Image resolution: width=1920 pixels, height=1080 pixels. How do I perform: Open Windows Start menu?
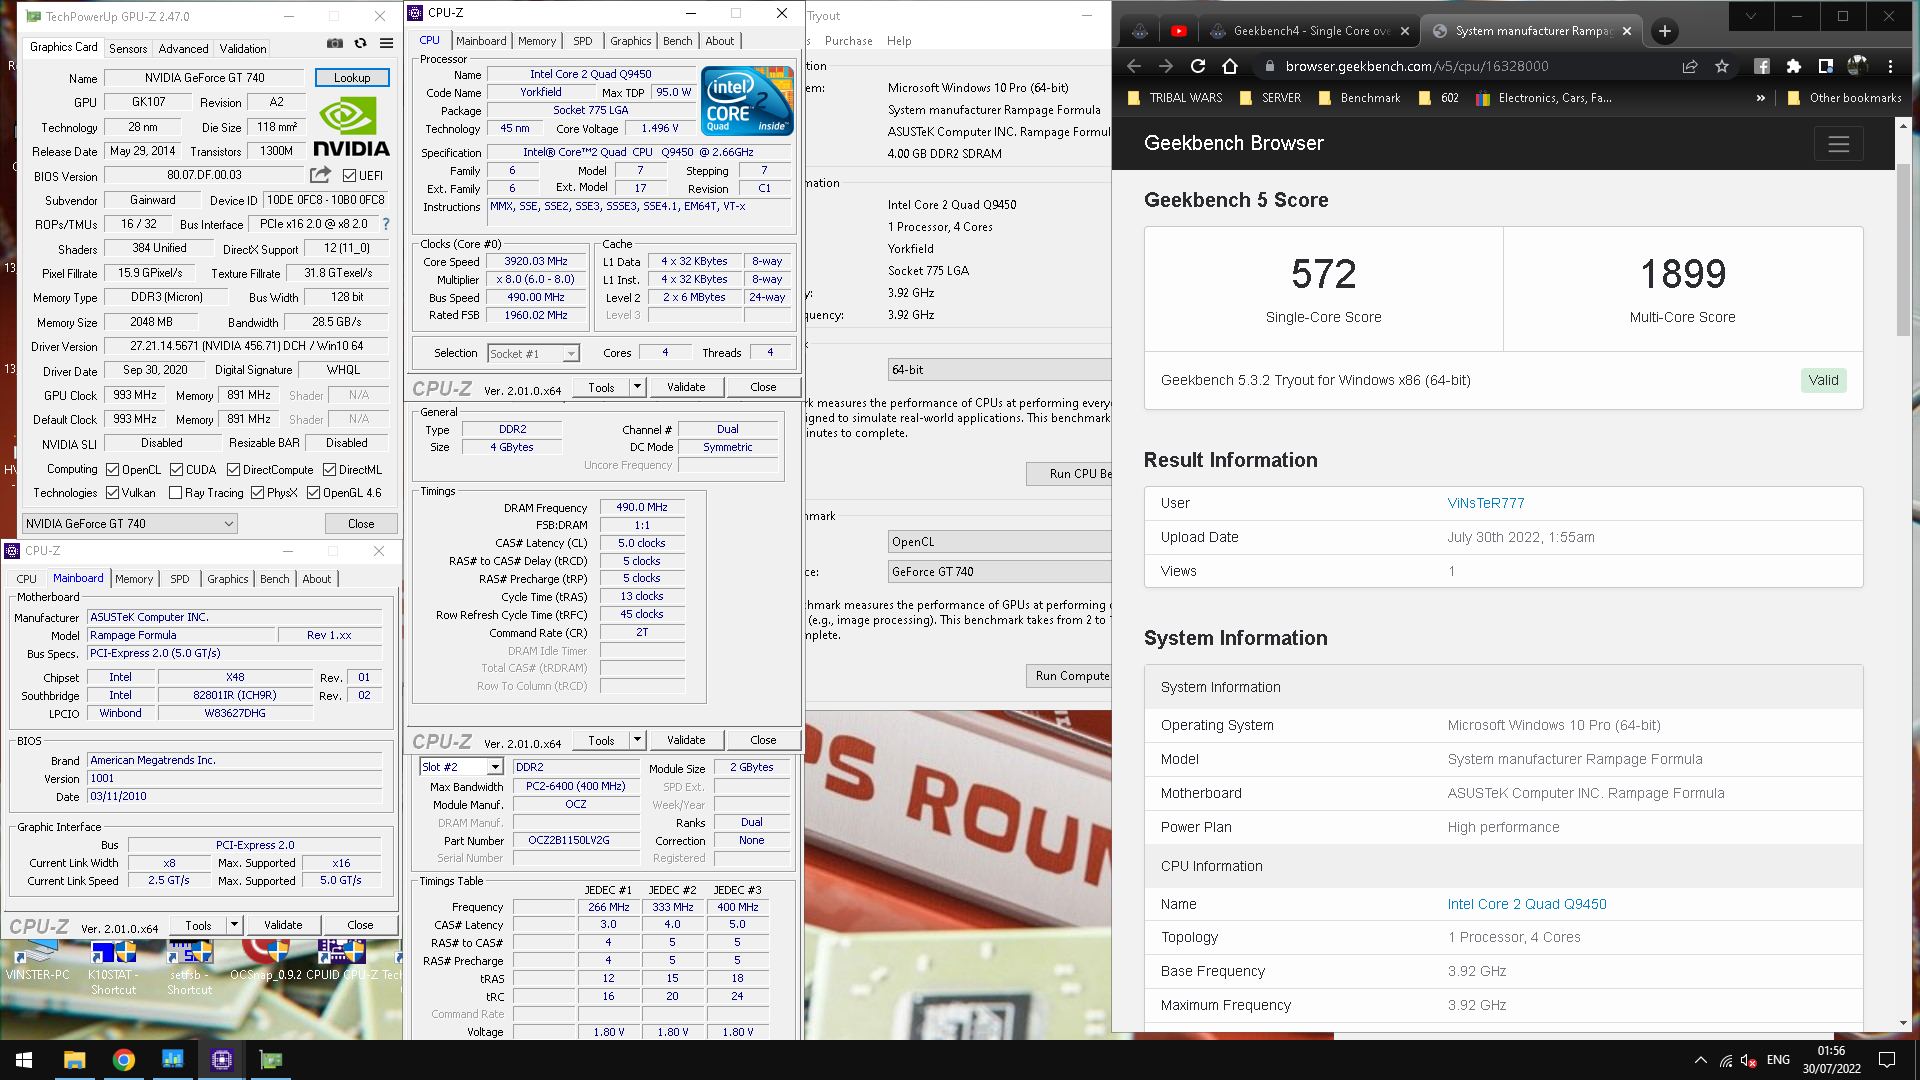point(24,1060)
